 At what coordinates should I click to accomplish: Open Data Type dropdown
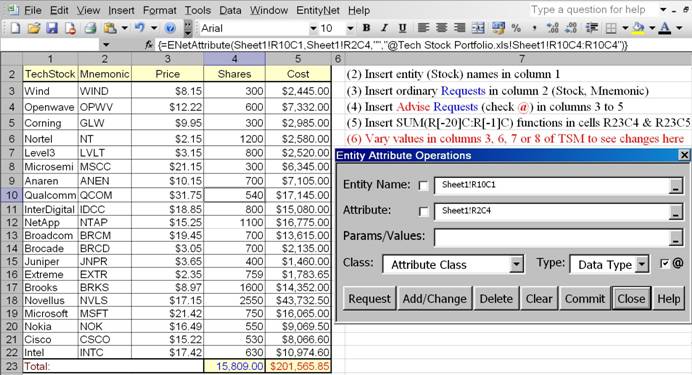(642, 265)
